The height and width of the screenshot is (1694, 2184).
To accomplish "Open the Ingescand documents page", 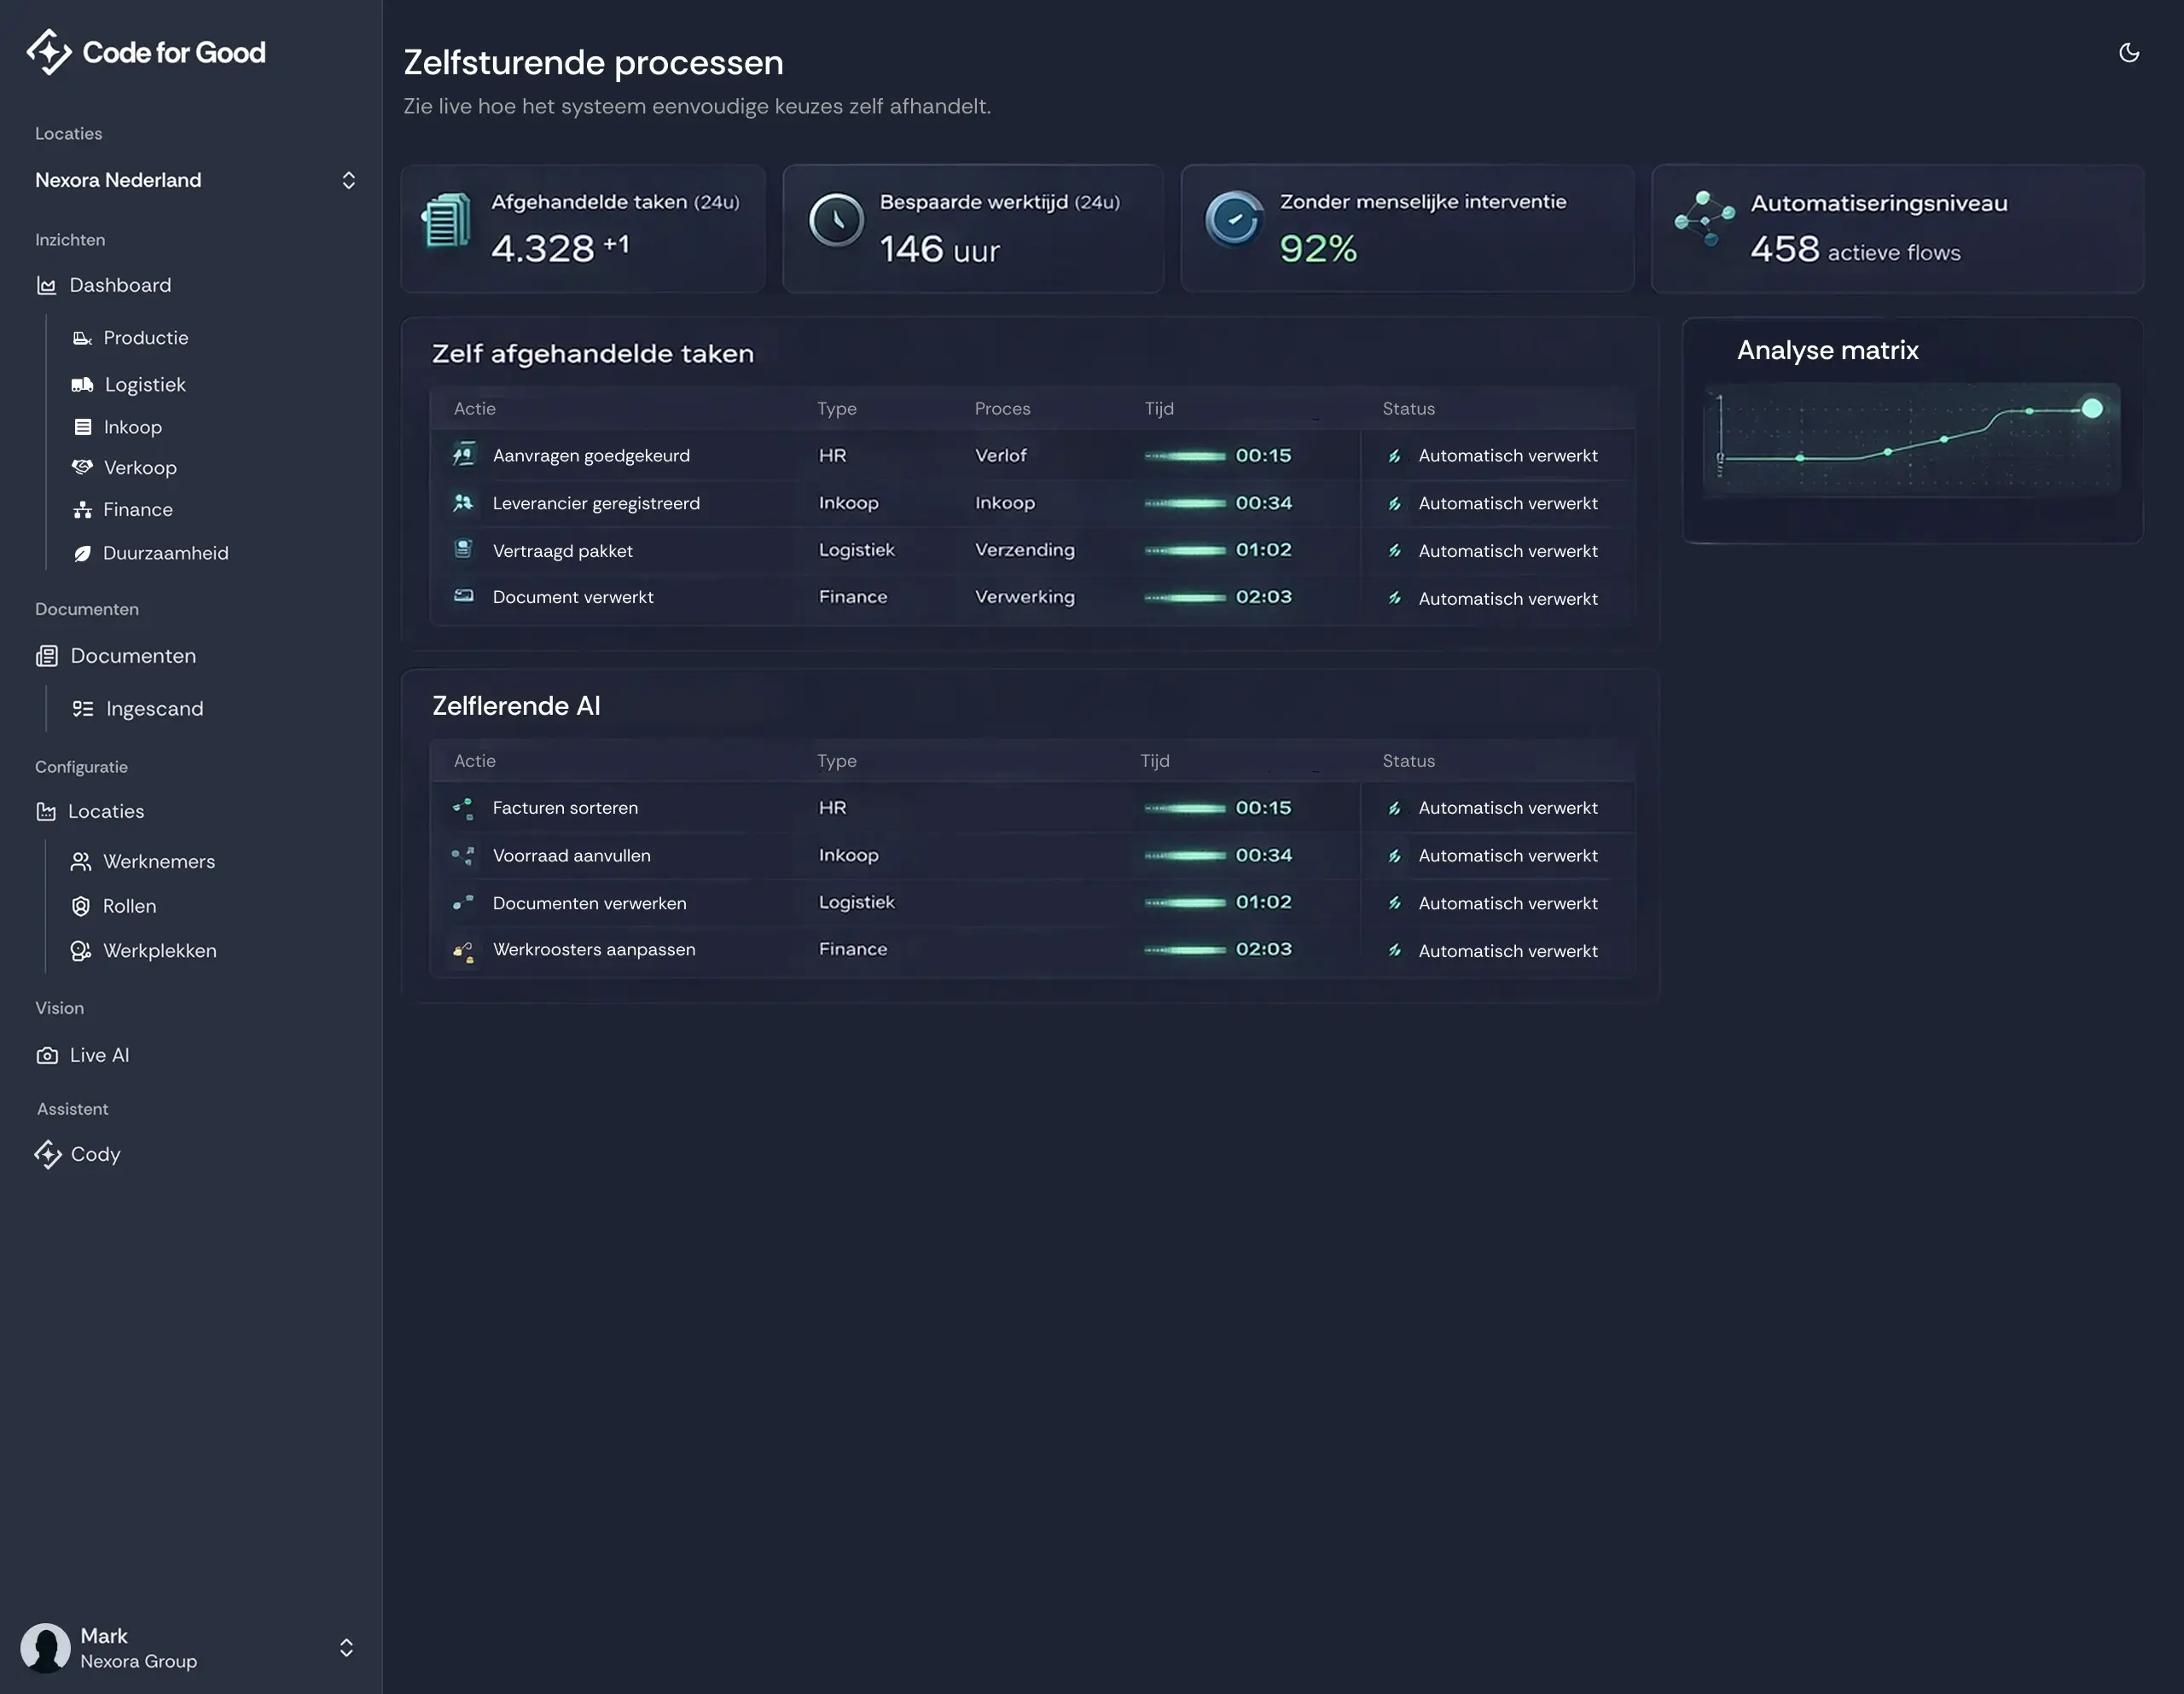I will pos(154,709).
